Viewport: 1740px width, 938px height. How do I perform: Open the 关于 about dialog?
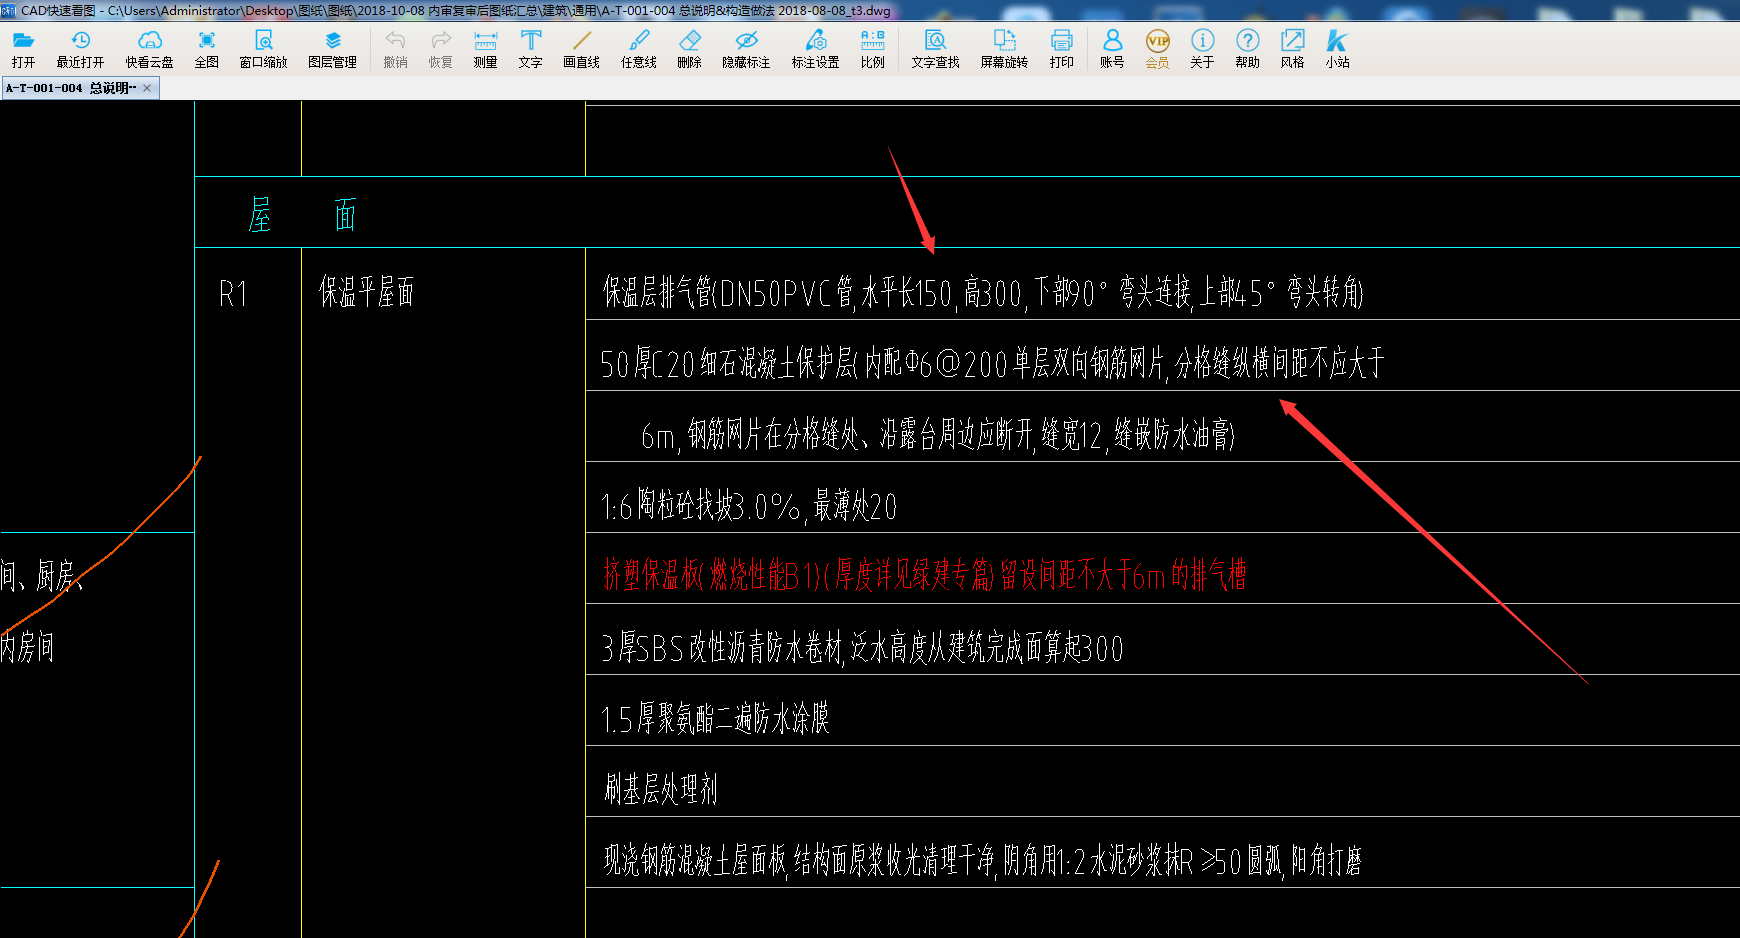click(1202, 48)
